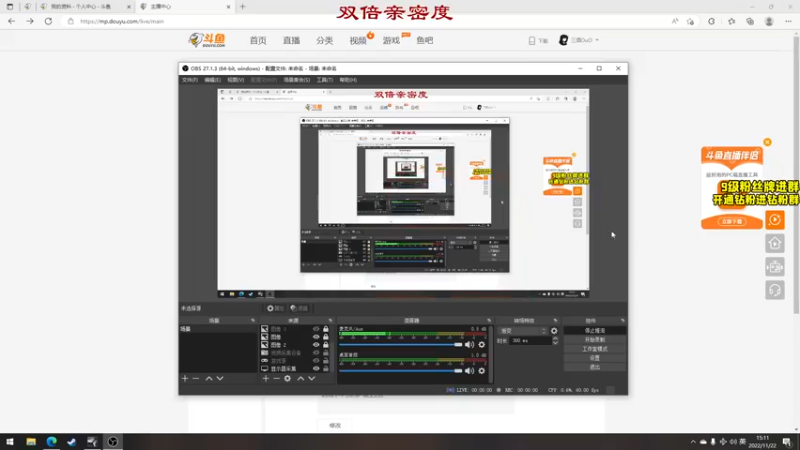Open browser favorites star icon
Viewport: 800px width, 450px height.
point(732,21)
